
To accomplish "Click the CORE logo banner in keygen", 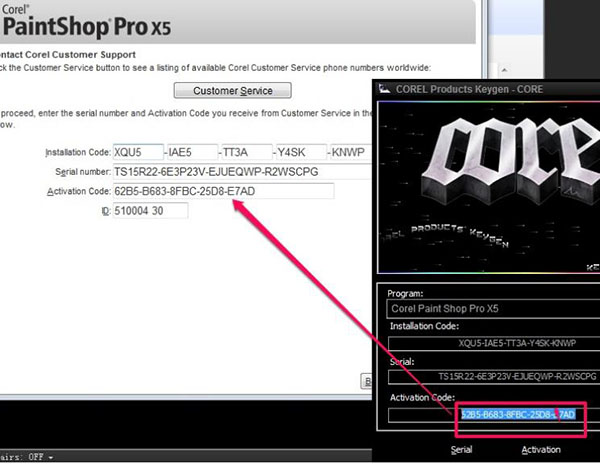I will [x=489, y=187].
